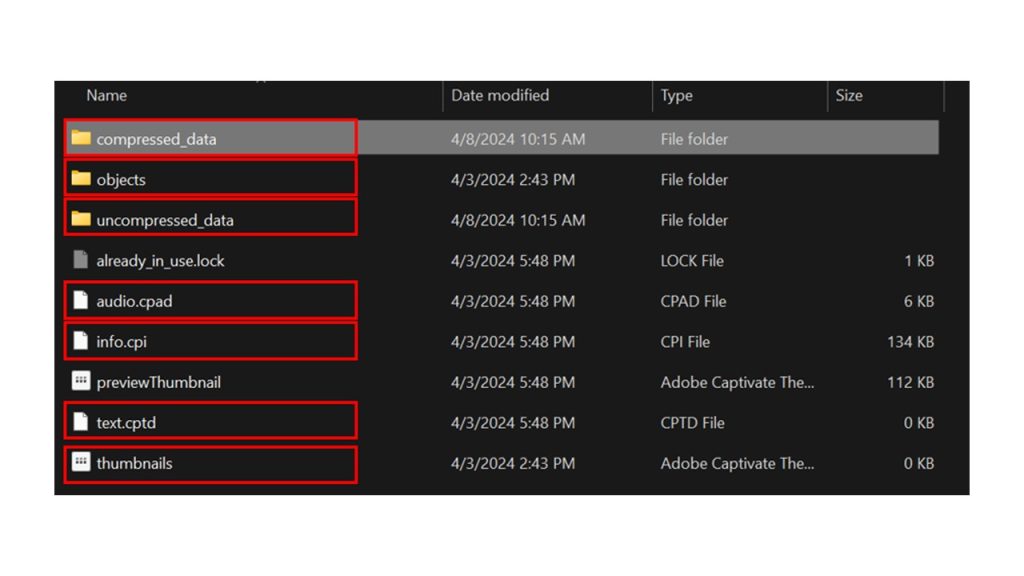Image resolution: width=1024 pixels, height=576 pixels.
Task: Click the thumbnails Captivate file icon
Action: [81, 463]
